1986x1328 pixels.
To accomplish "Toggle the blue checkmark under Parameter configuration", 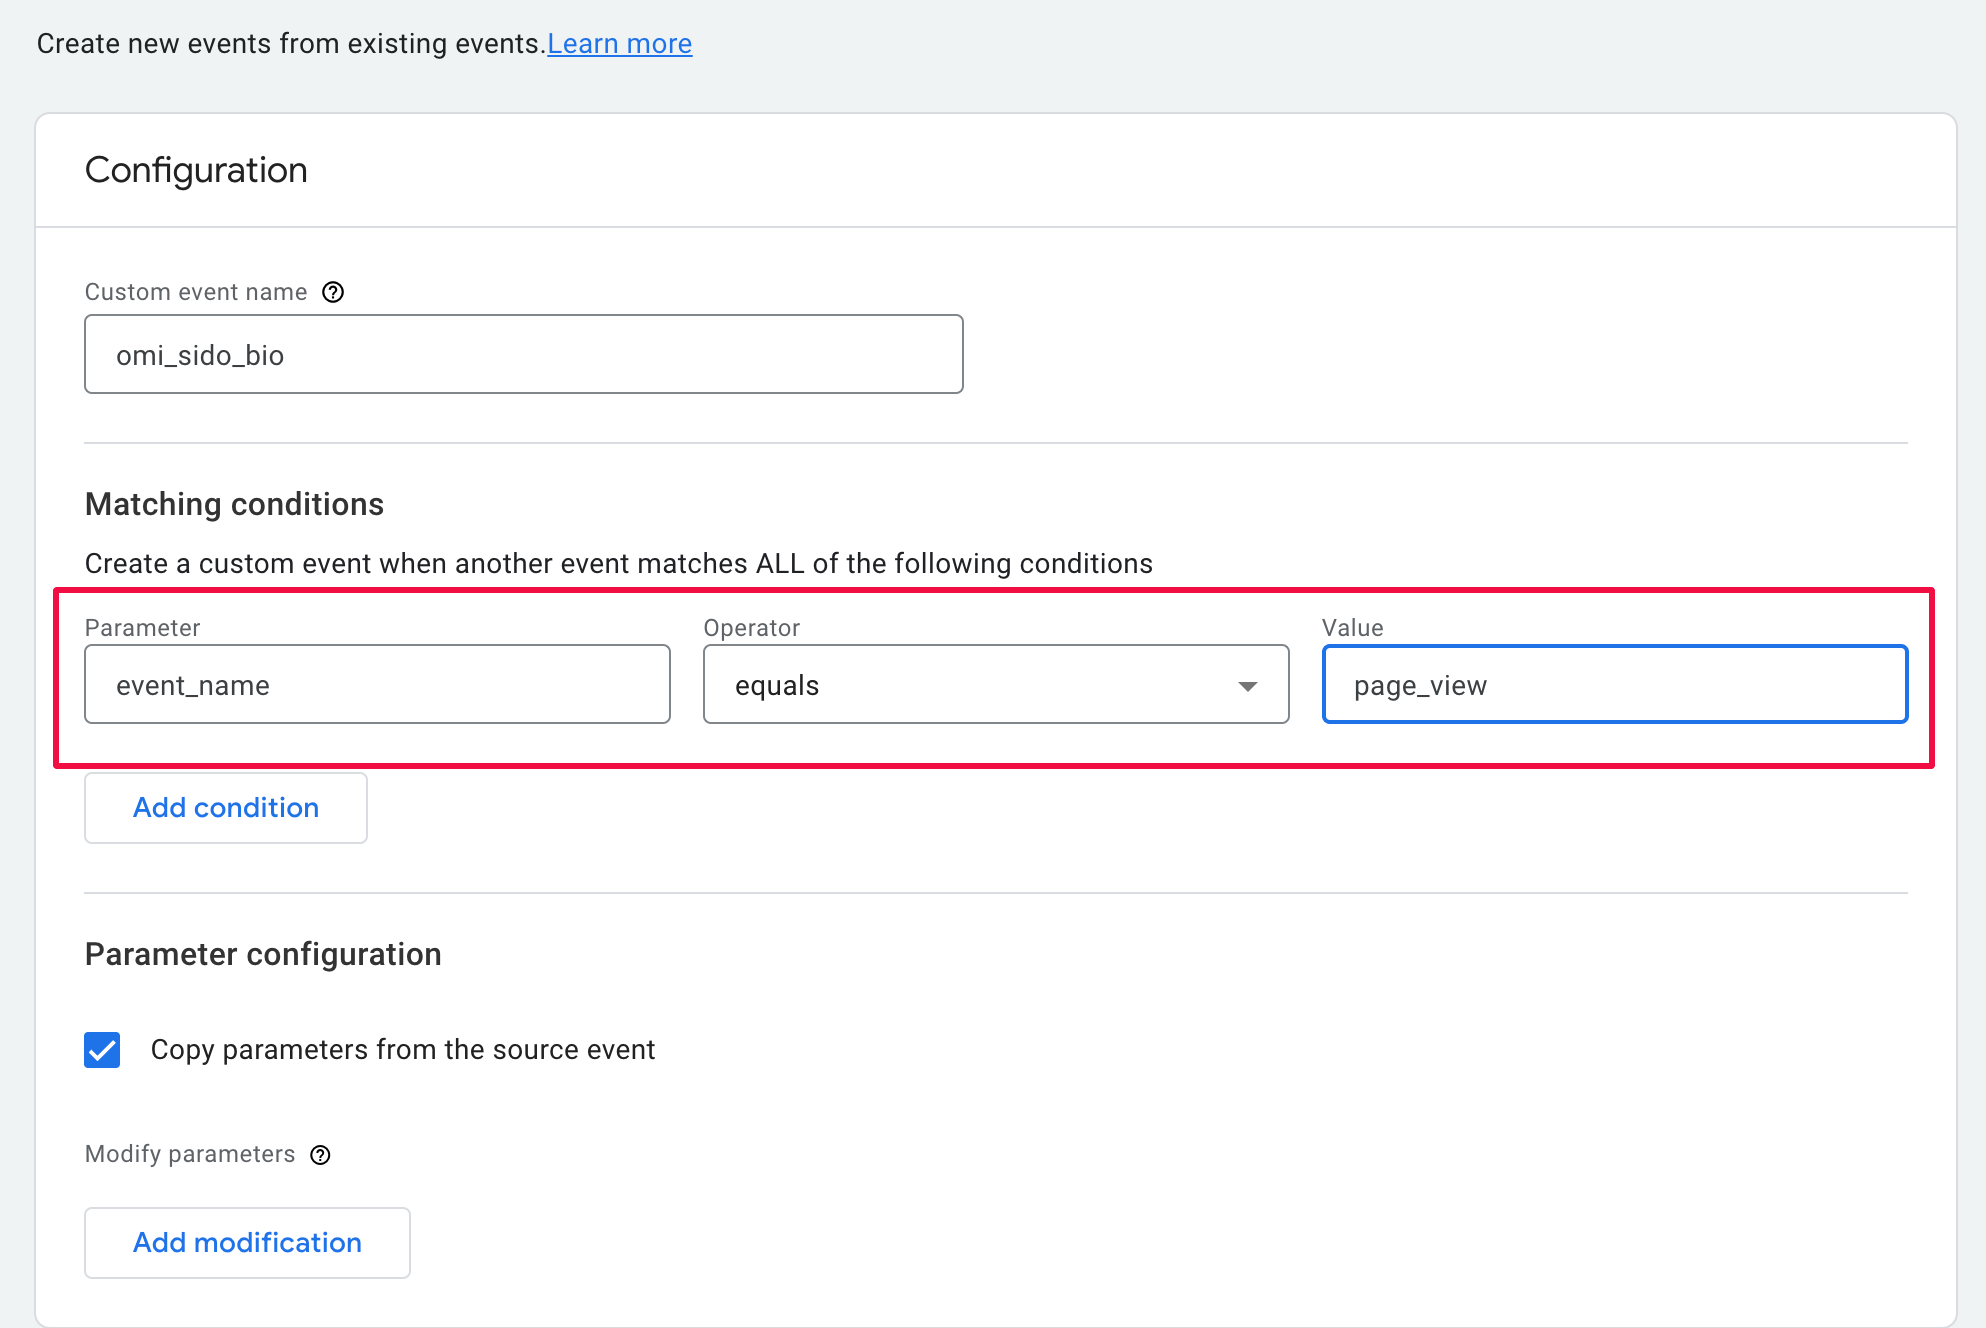I will 101,1049.
